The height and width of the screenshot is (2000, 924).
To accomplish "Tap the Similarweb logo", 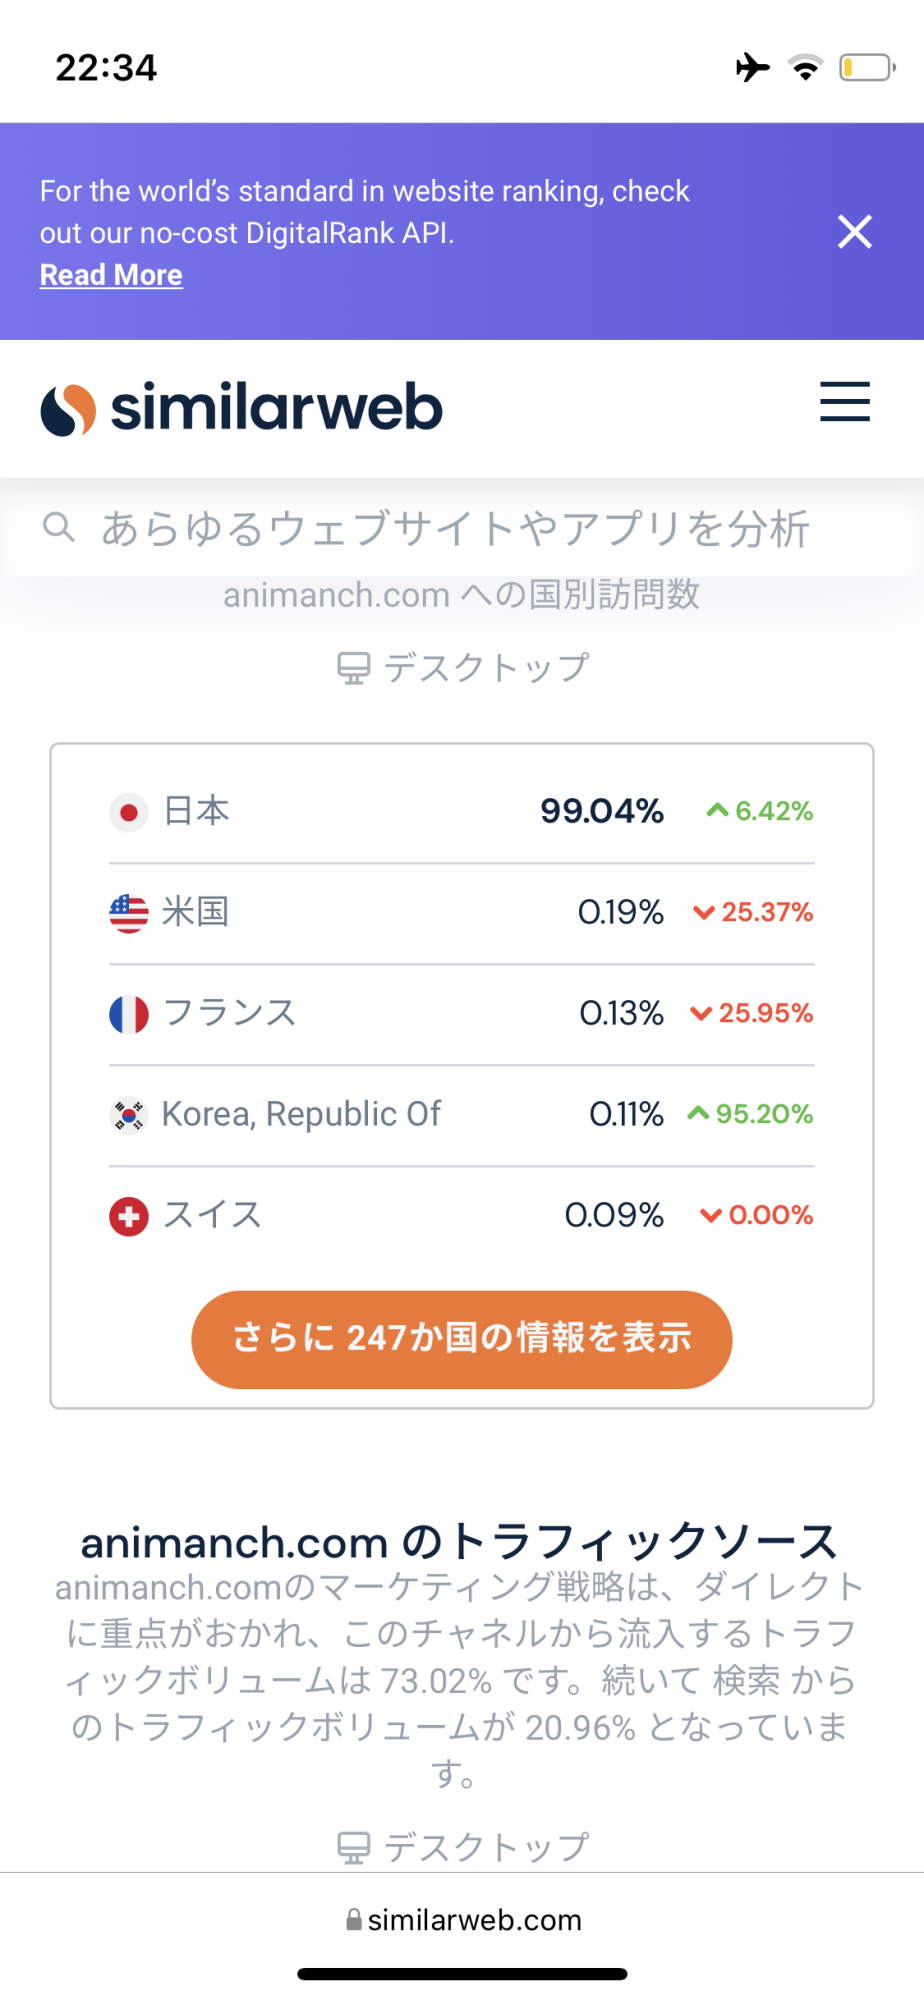I will pos(242,408).
